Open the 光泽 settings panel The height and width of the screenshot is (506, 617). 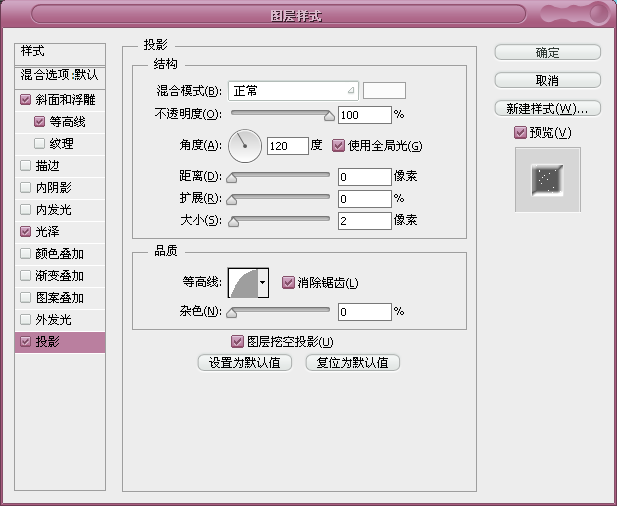point(48,232)
